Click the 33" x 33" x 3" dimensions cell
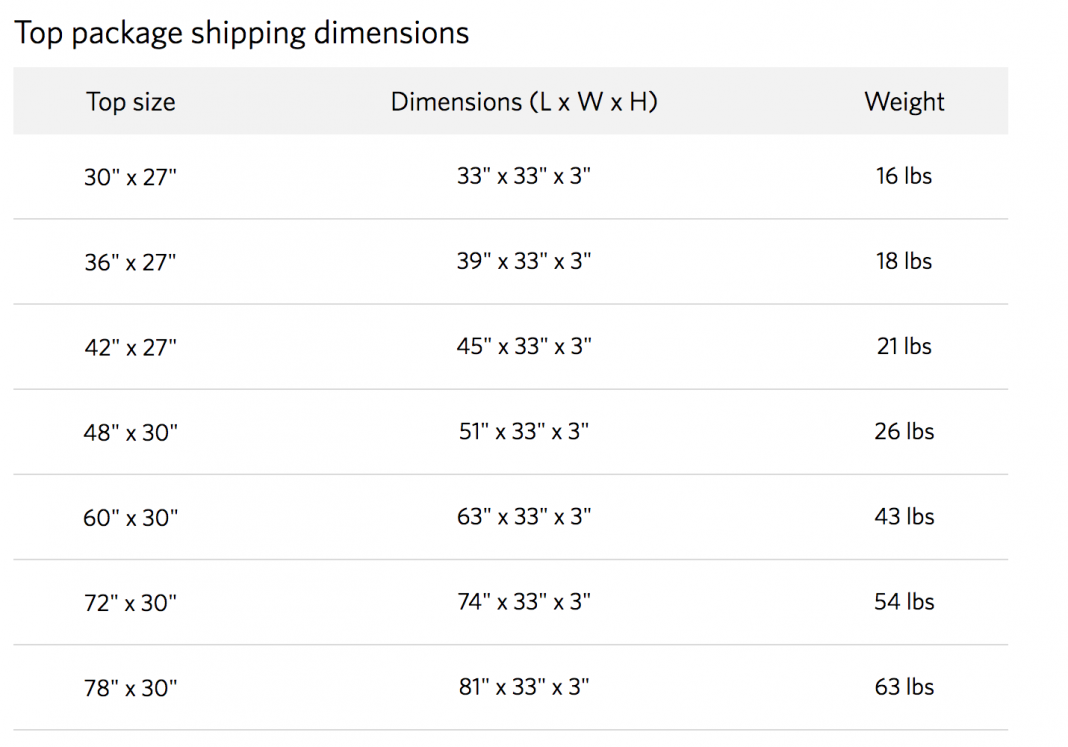The height and width of the screenshot is (747, 1068). point(524,177)
